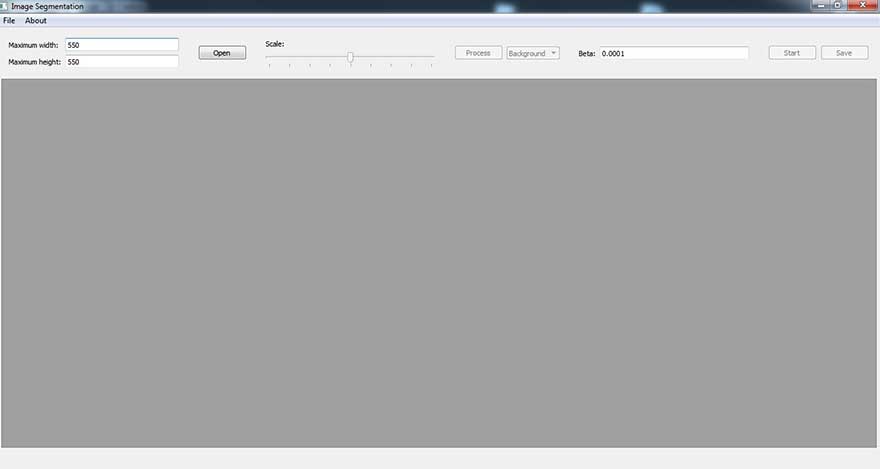Image resolution: width=880 pixels, height=469 pixels.
Task: Open the About menu
Action: click(36, 20)
